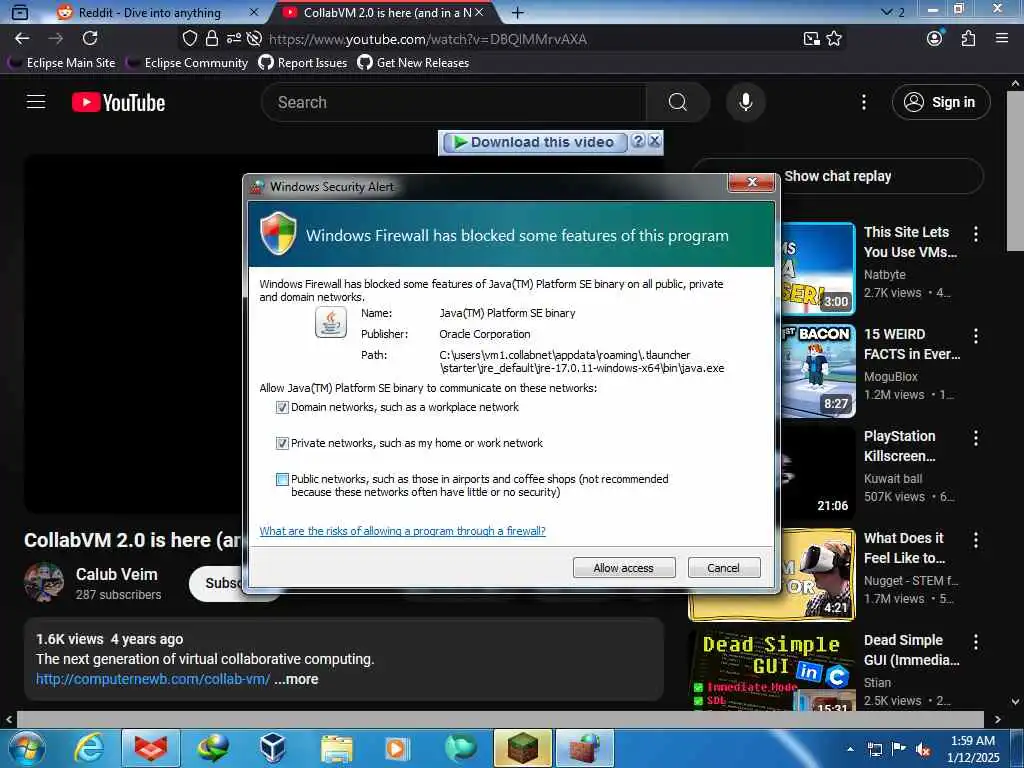The image size is (1024, 768).
Task: Open 15 WEIRD FACTS video thumbnail
Action: (818, 370)
